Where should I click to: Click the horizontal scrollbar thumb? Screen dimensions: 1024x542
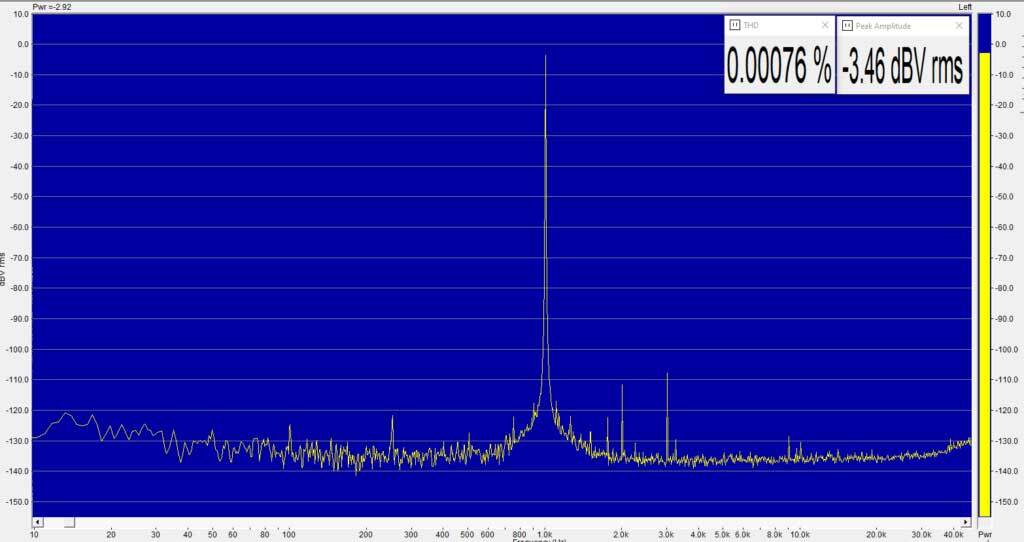coord(69,522)
